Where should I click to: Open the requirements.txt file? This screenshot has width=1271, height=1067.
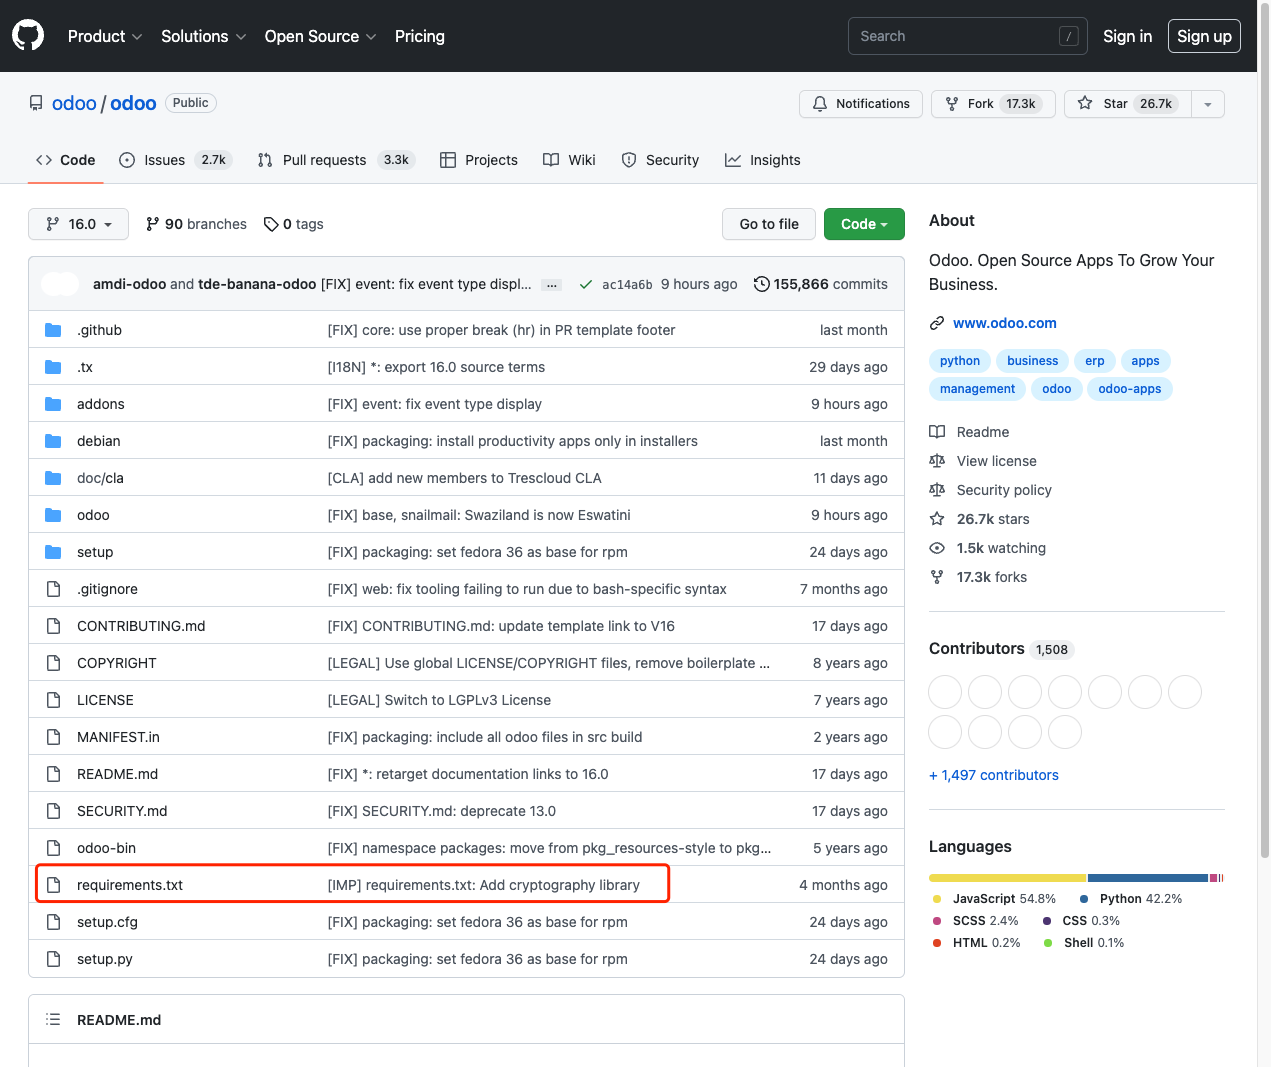[x=130, y=885]
